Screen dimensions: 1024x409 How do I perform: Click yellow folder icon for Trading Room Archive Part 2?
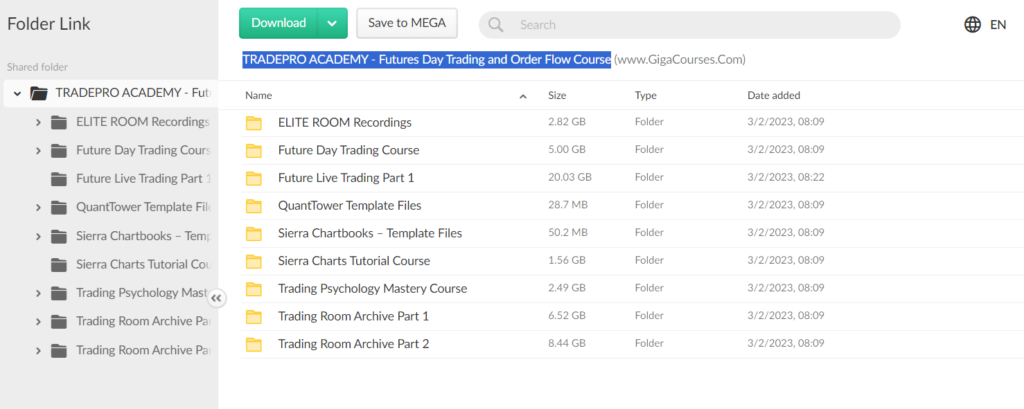coord(253,344)
